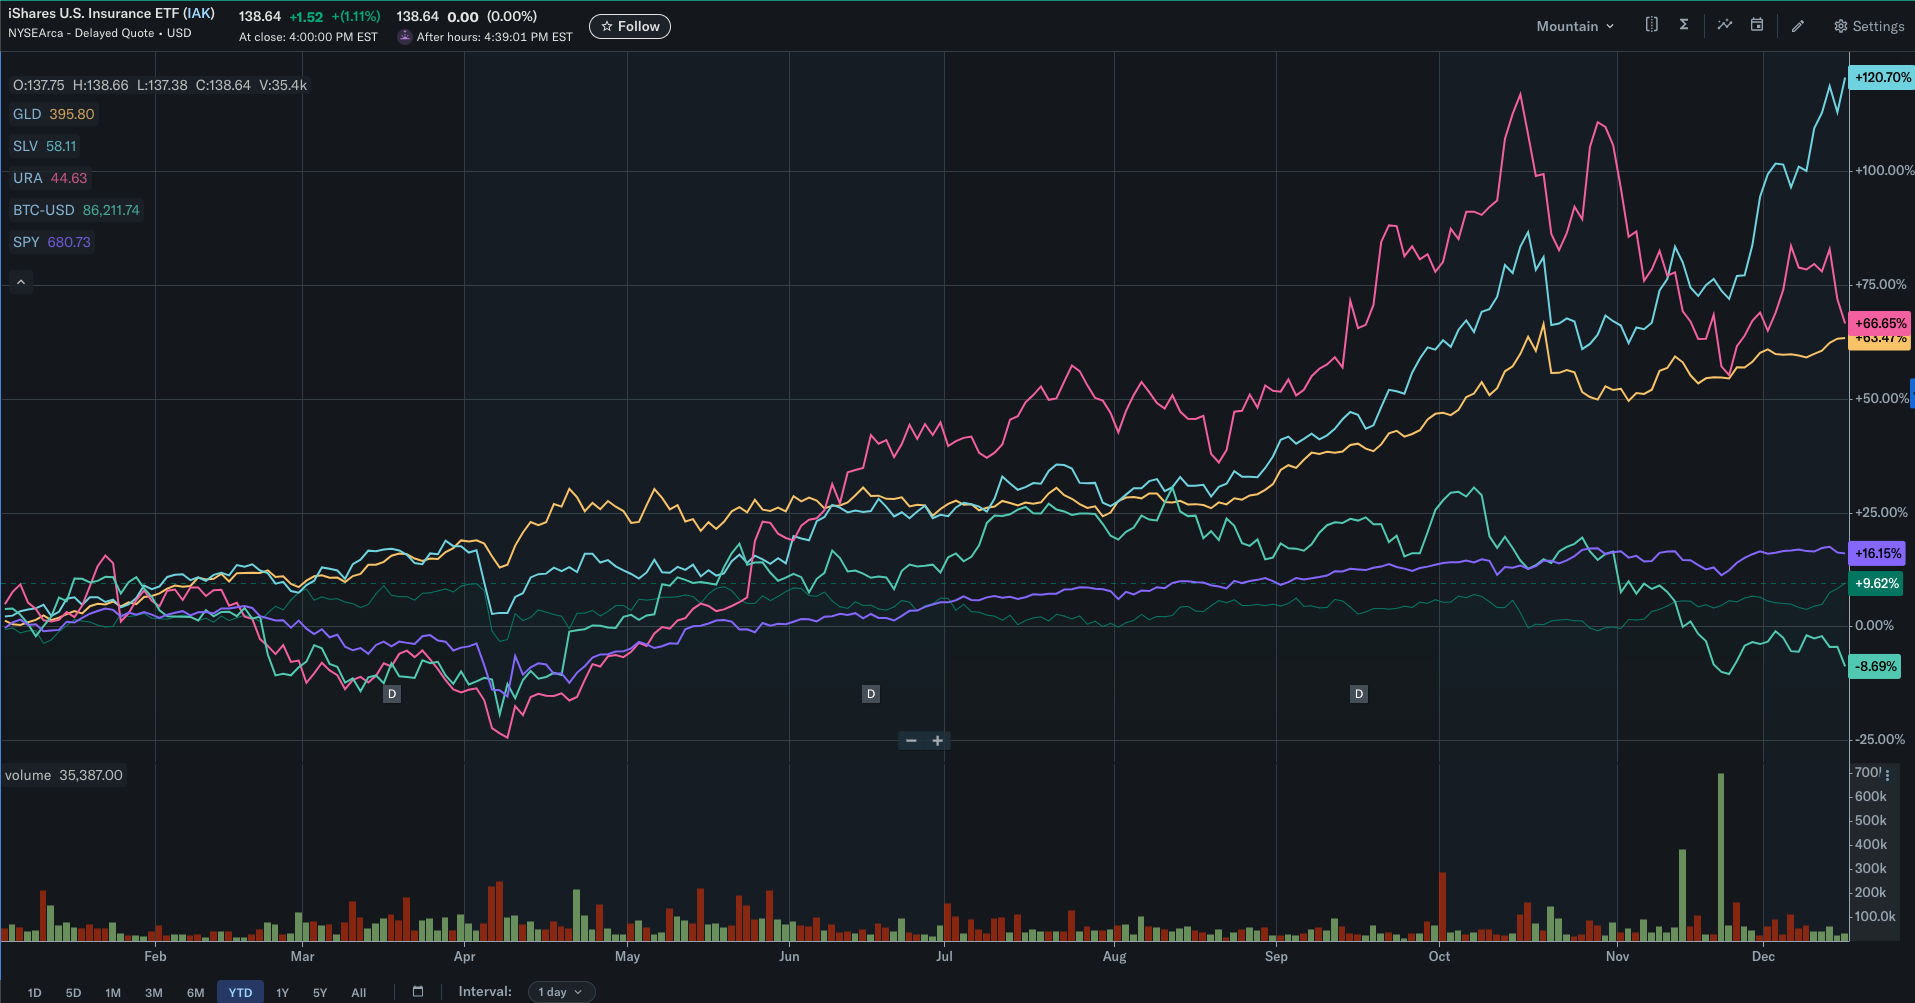Open the volume panel options menu
The height and width of the screenshot is (1003, 1915).
click(1887, 775)
